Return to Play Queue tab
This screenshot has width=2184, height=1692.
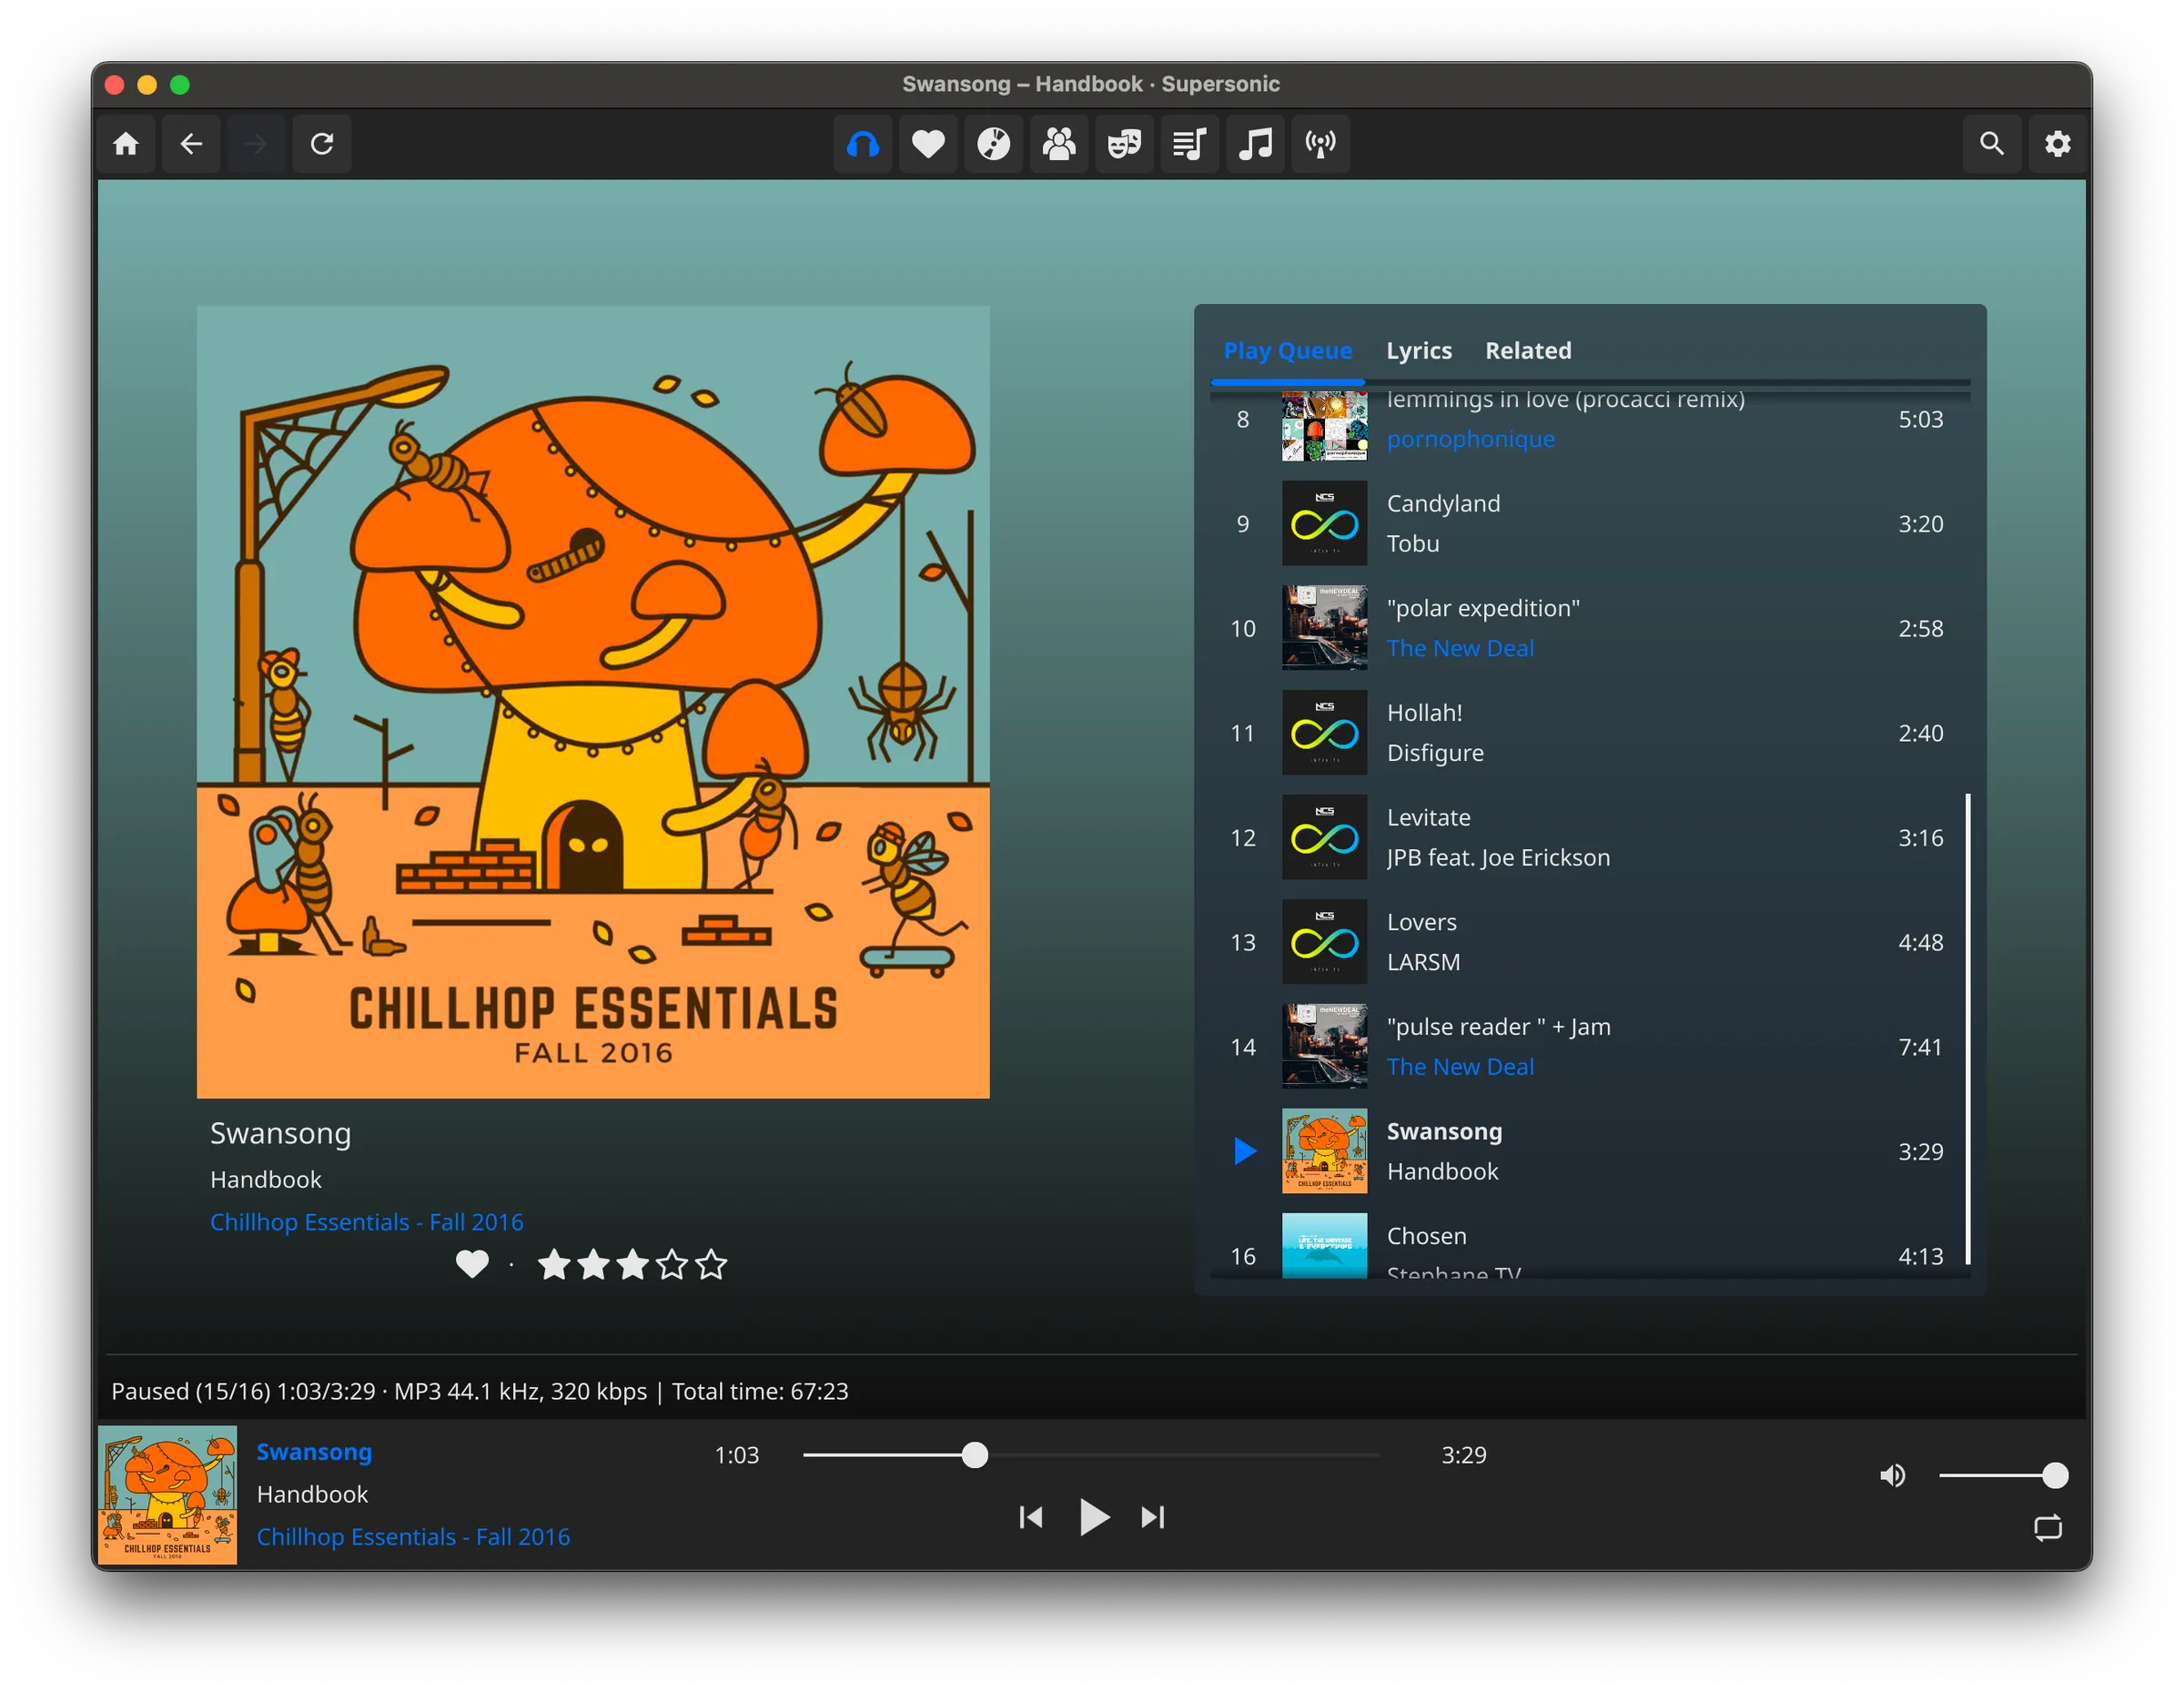(x=1288, y=350)
